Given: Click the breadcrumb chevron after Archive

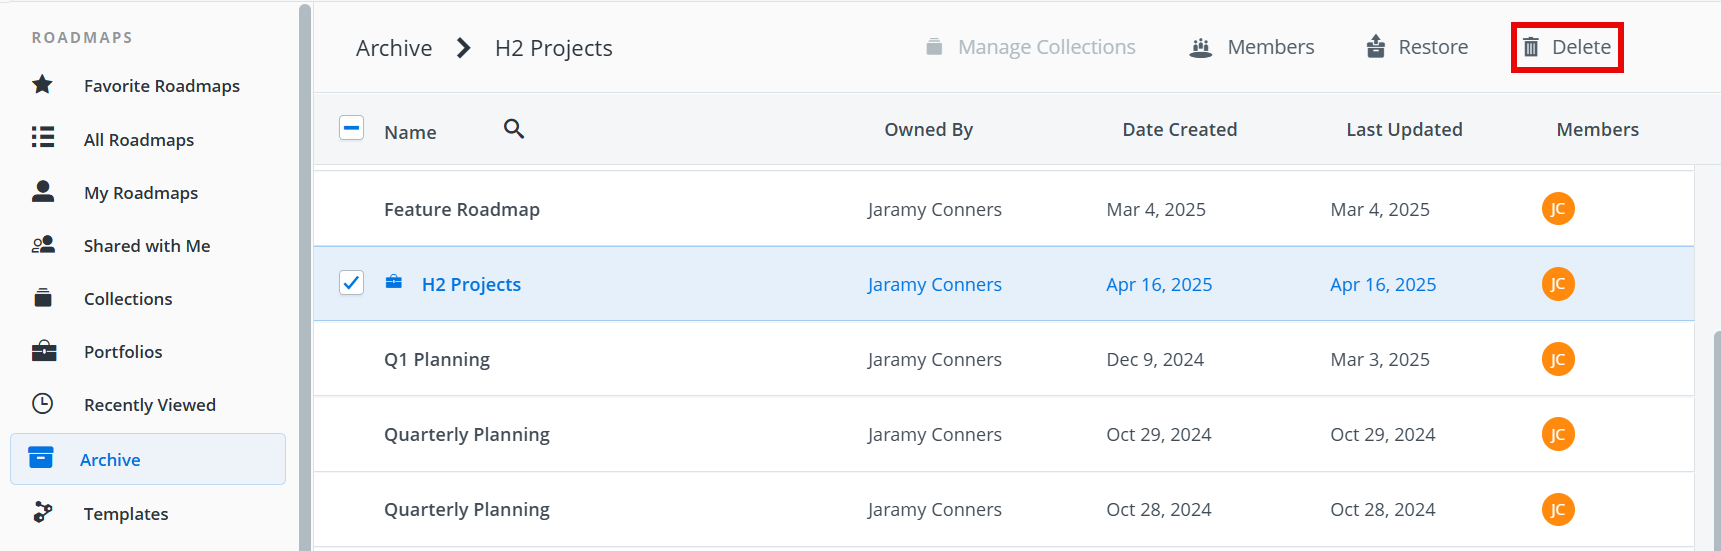Looking at the screenshot, I should click(x=463, y=48).
